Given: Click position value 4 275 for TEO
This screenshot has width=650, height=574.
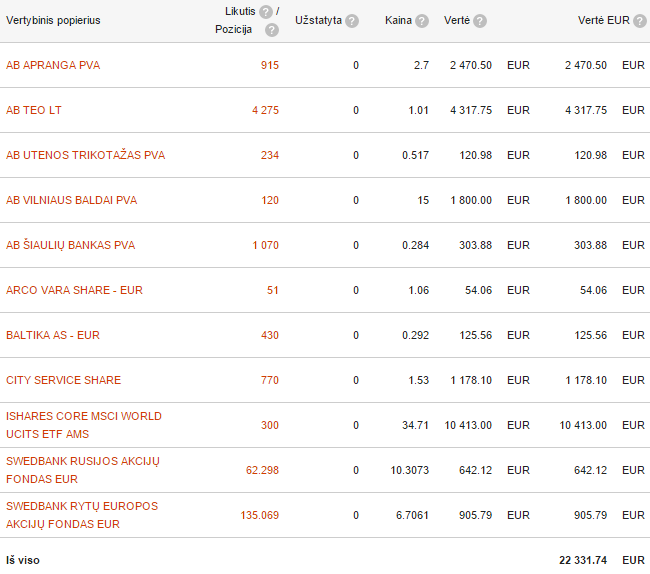Looking at the screenshot, I should [265, 110].
